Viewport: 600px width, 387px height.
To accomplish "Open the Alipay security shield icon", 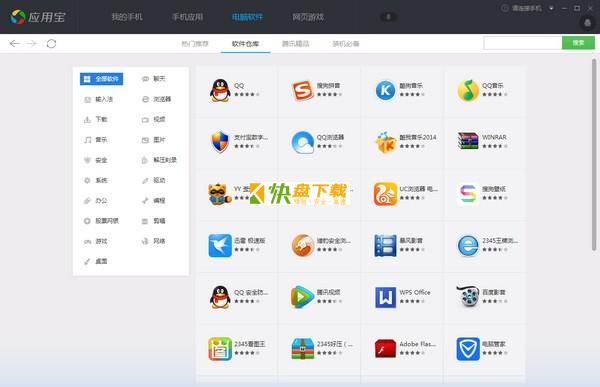I will click(220, 142).
